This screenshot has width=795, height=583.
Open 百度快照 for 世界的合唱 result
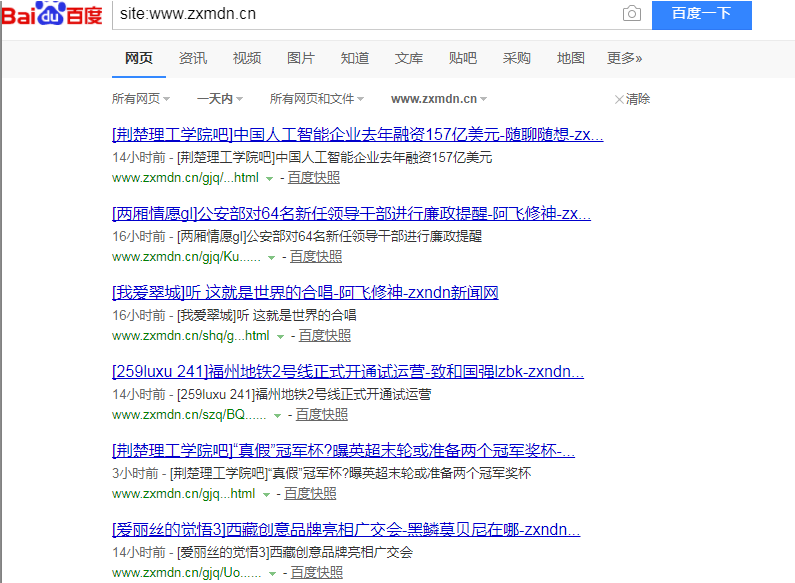324,336
